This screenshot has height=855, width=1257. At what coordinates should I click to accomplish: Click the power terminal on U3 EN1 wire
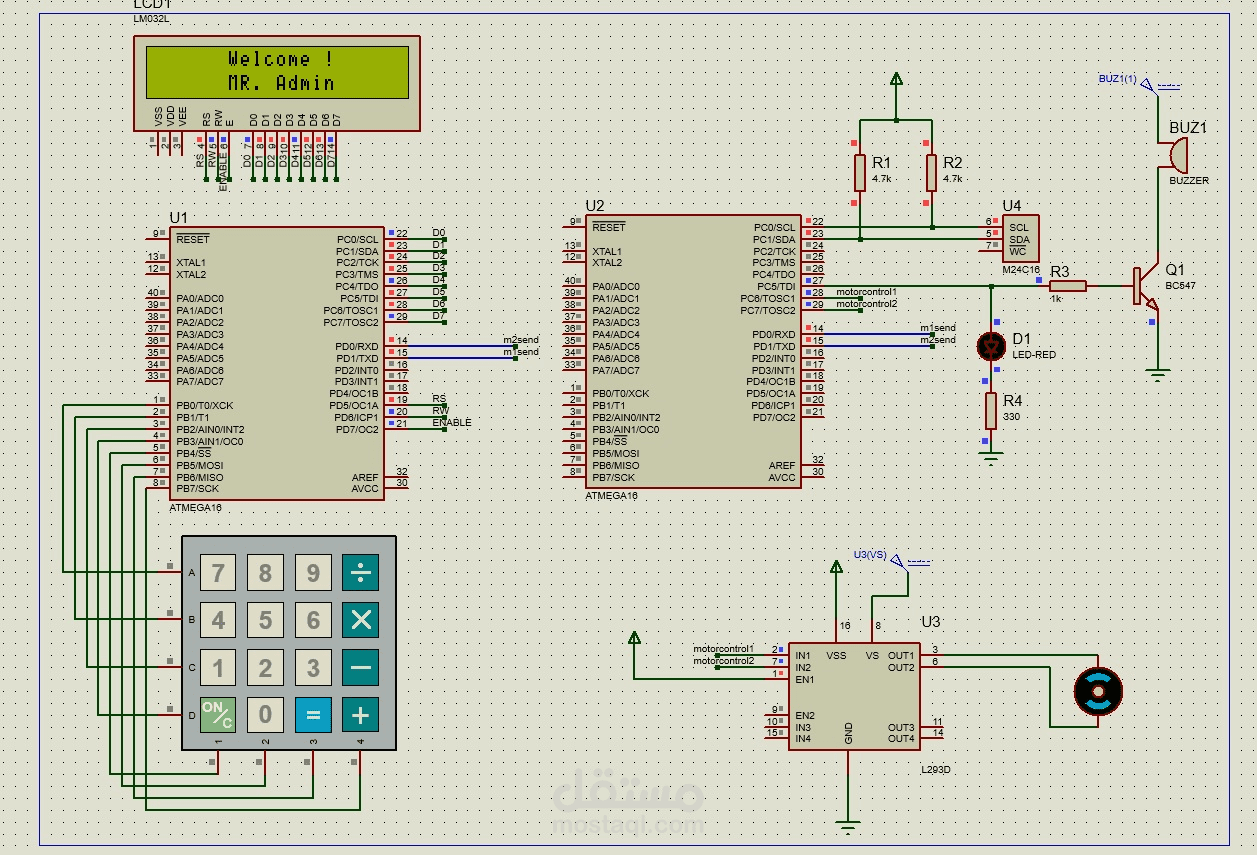point(634,639)
